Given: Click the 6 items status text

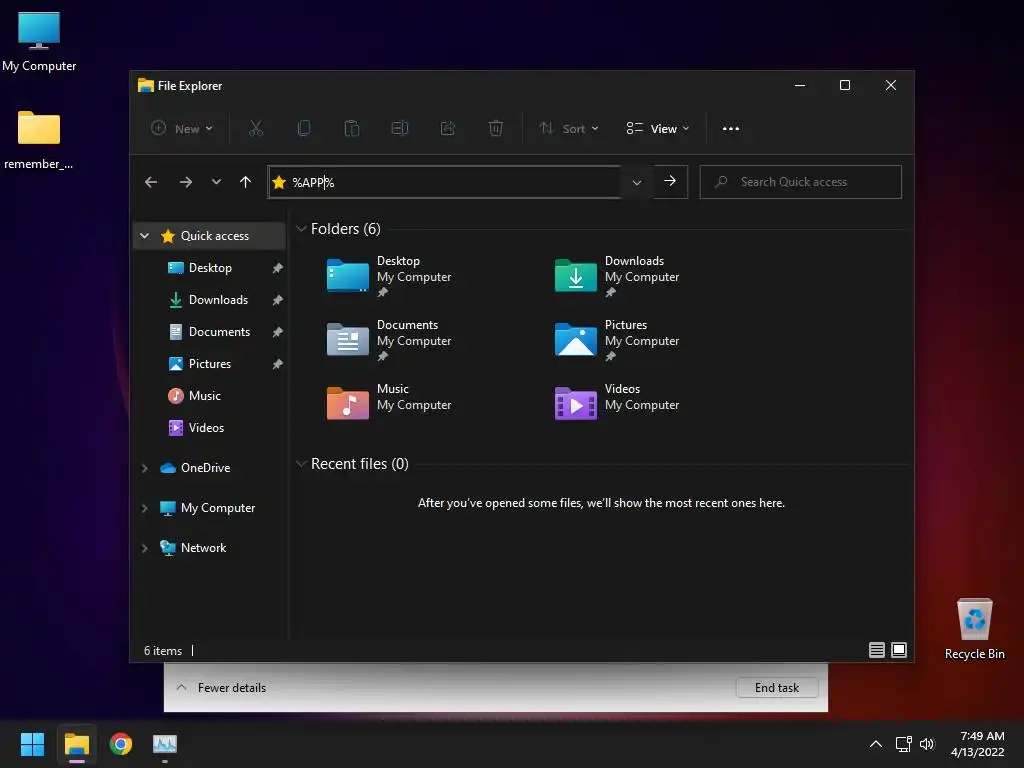Looking at the screenshot, I should point(163,650).
